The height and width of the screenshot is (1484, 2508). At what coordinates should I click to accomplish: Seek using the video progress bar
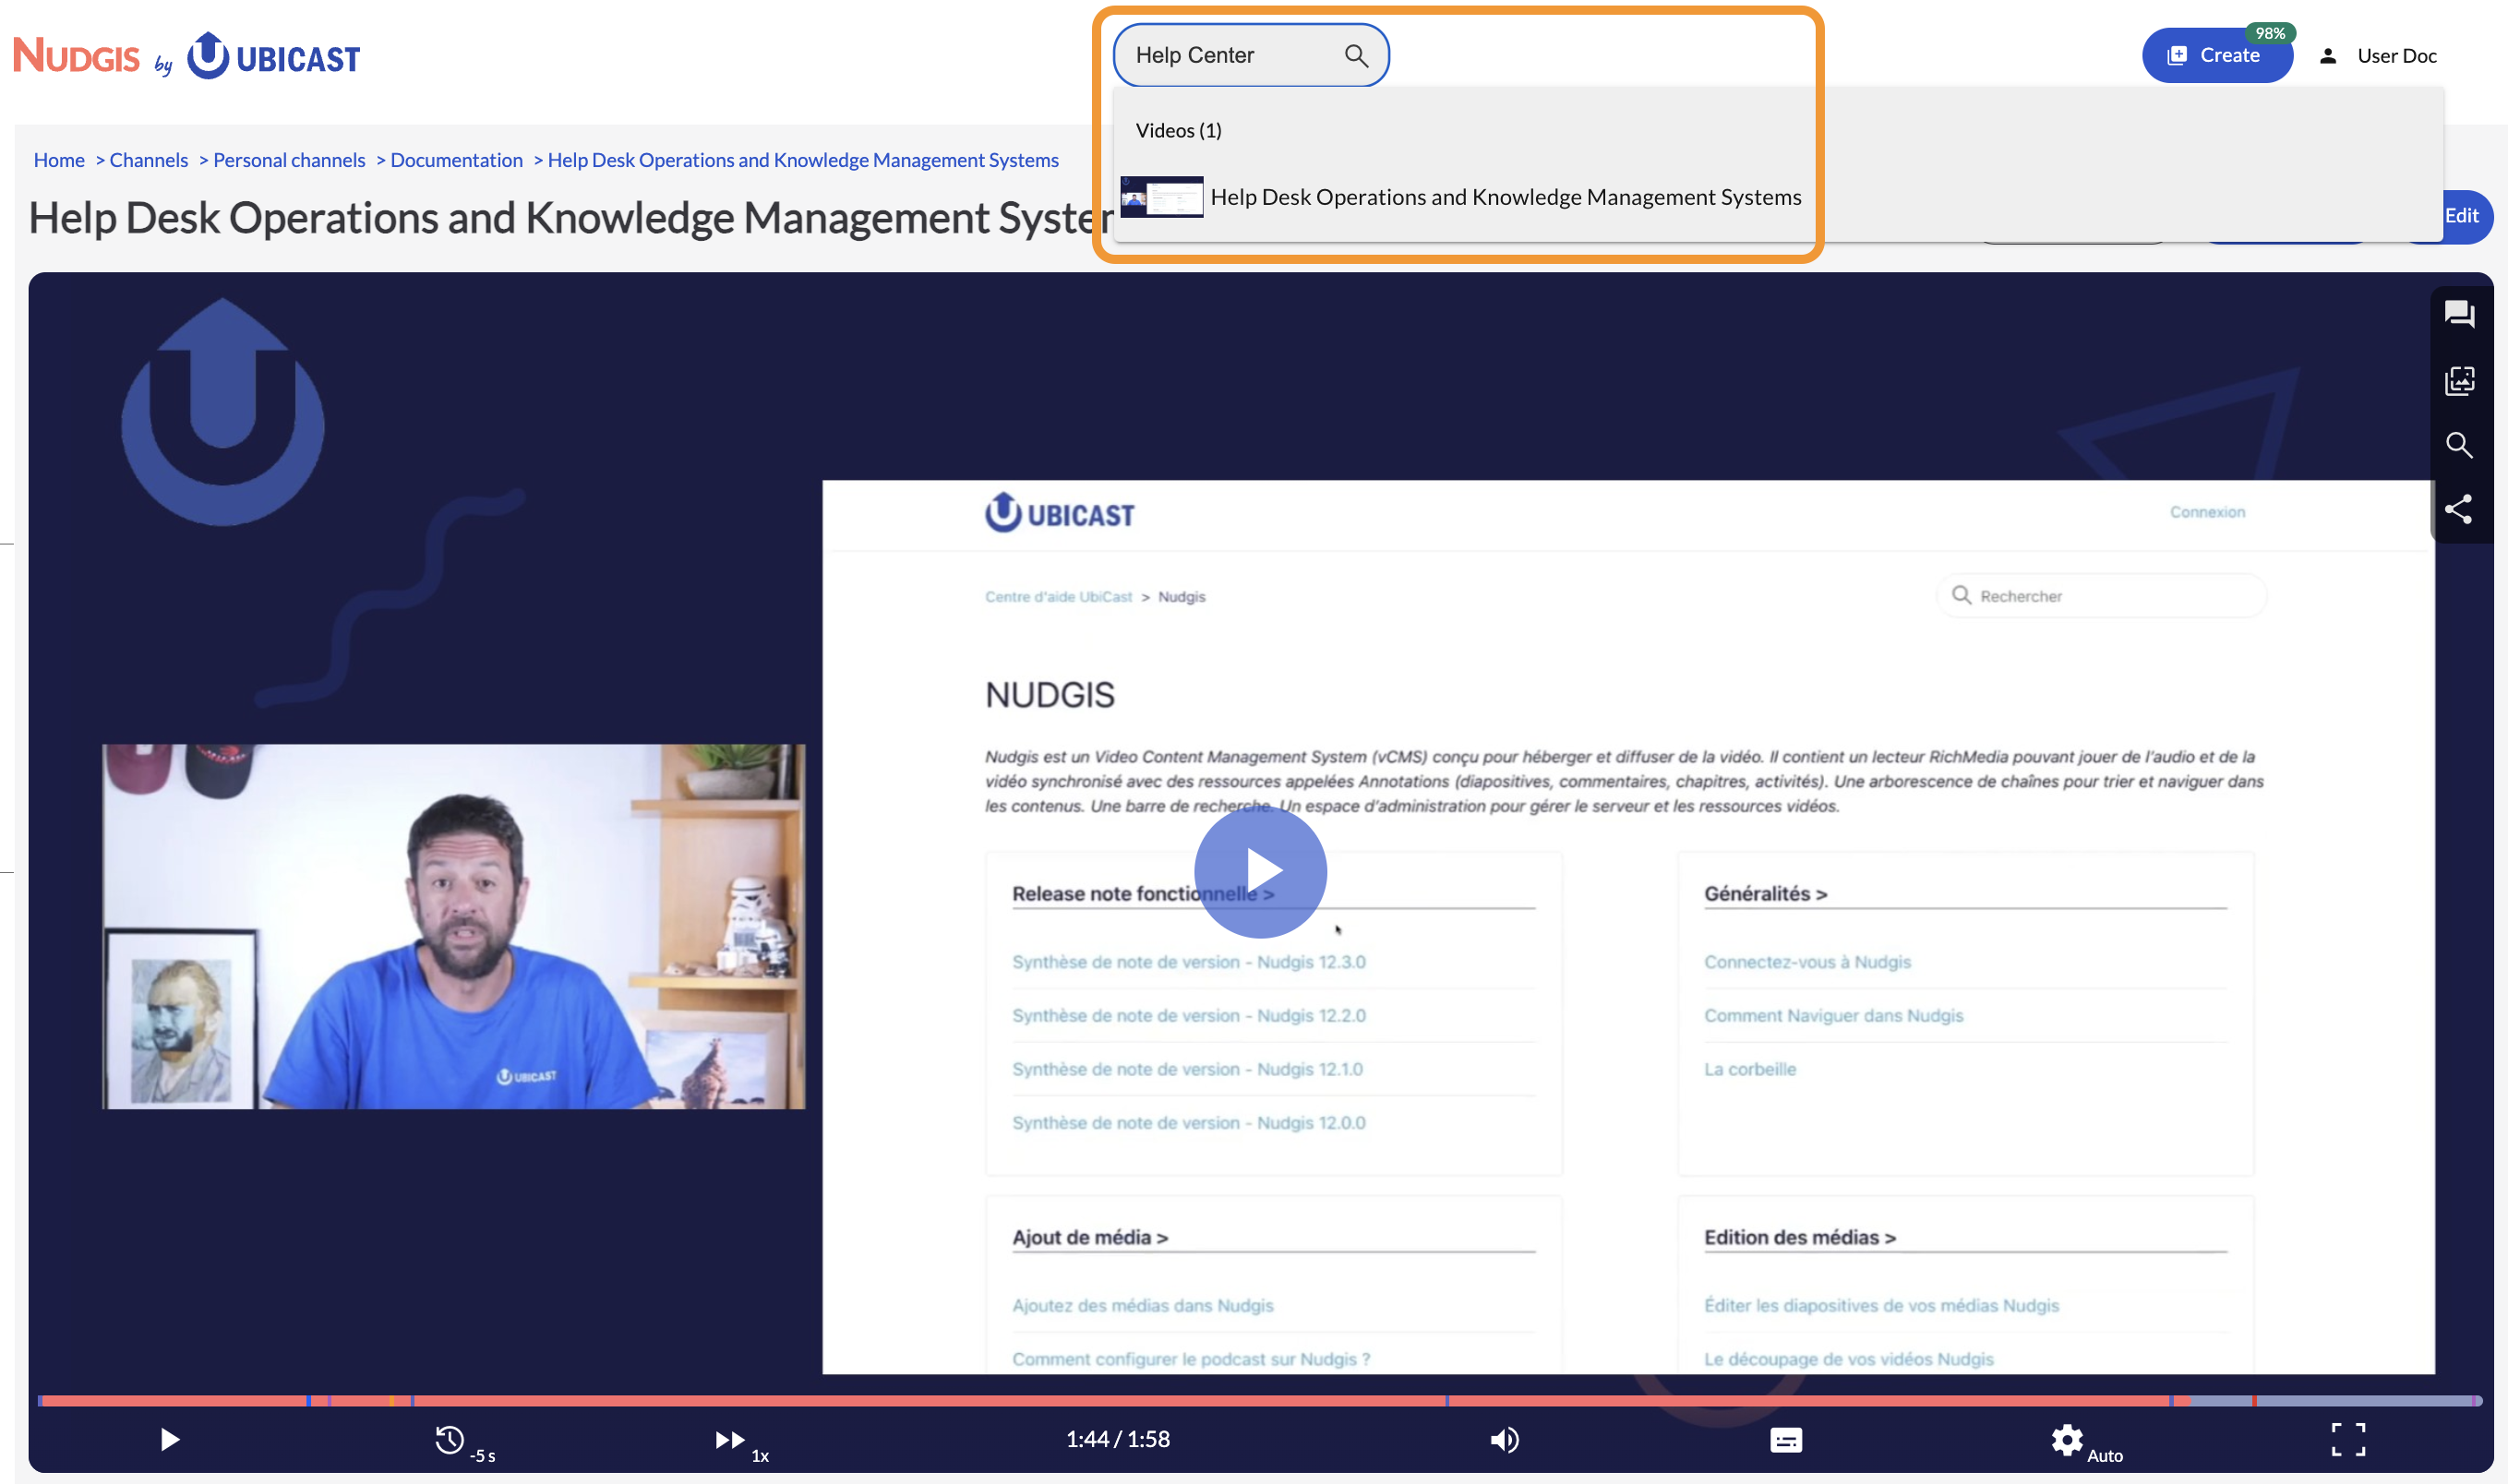(1260, 1401)
